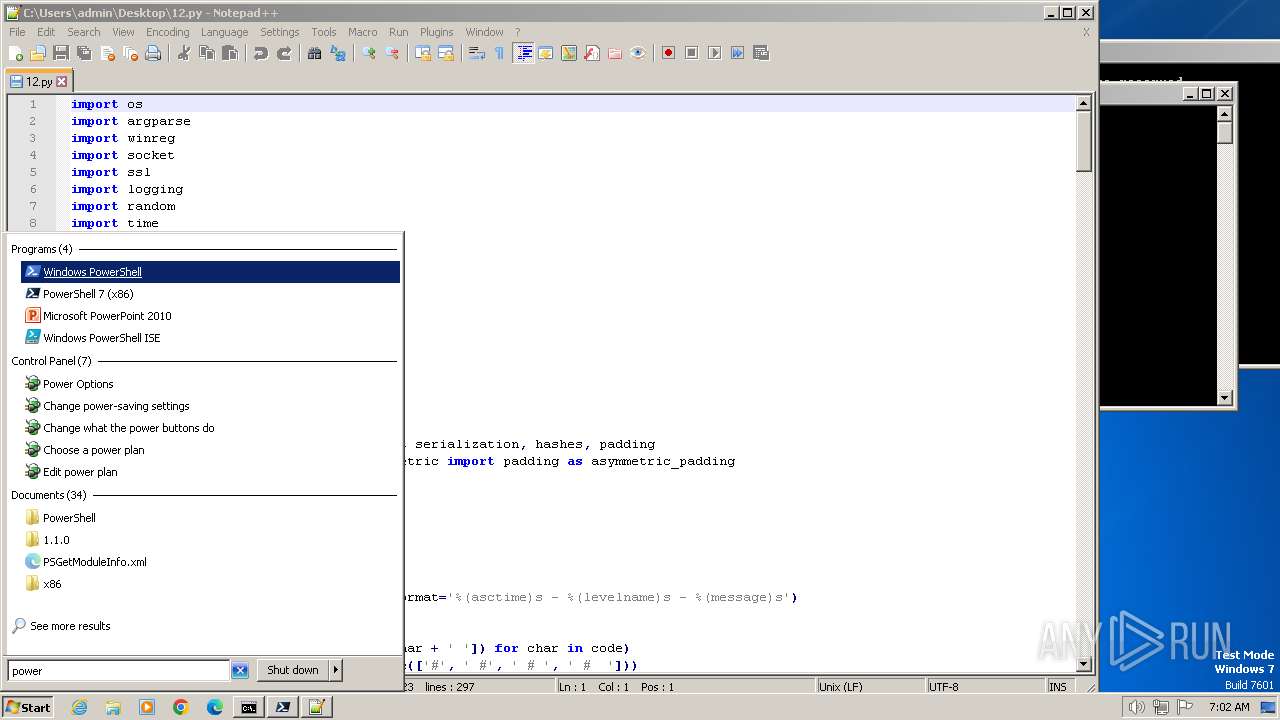This screenshot has height=720, width=1280.
Task: Click the Save toolbar icon
Action: point(61,53)
